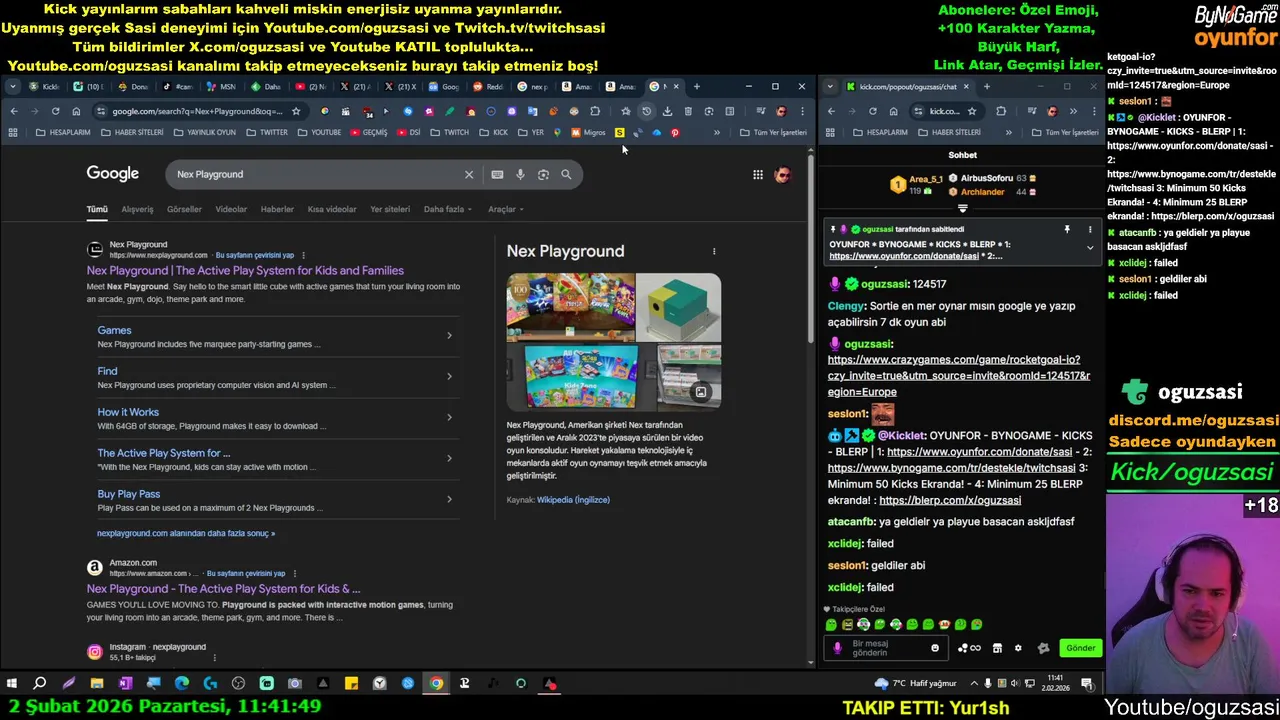Bookmark this Google page with star icon
Image resolution: width=1280 pixels, height=720 pixels.
(x=296, y=111)
